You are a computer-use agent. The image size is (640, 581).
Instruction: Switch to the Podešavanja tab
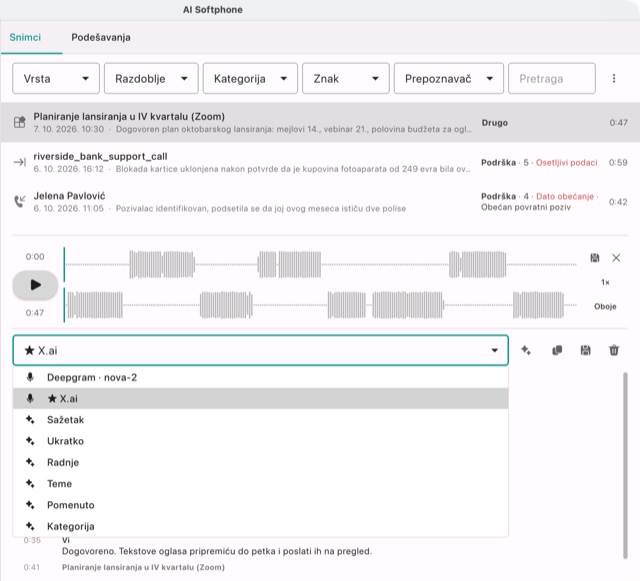pyautogui.click(x=101, y=37)
